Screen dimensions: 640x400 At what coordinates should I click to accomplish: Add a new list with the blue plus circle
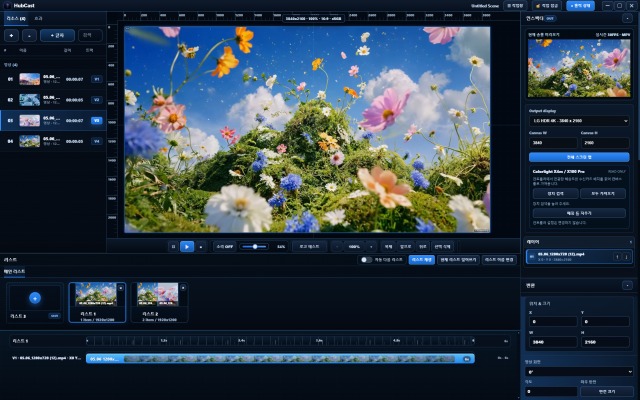click(35, 298)
